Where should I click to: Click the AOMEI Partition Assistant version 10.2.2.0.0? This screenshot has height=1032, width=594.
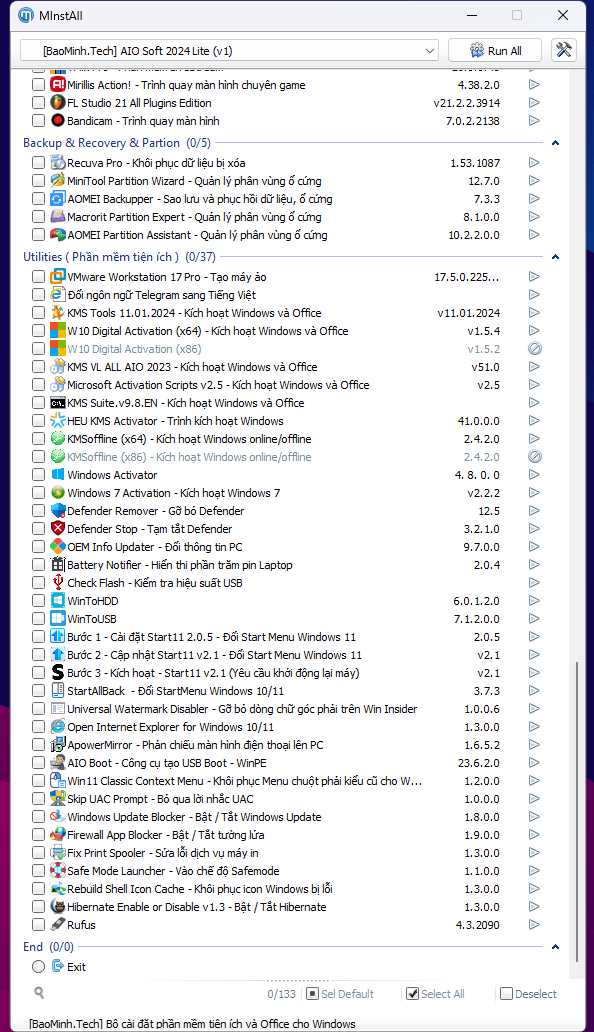pos(474,234)
